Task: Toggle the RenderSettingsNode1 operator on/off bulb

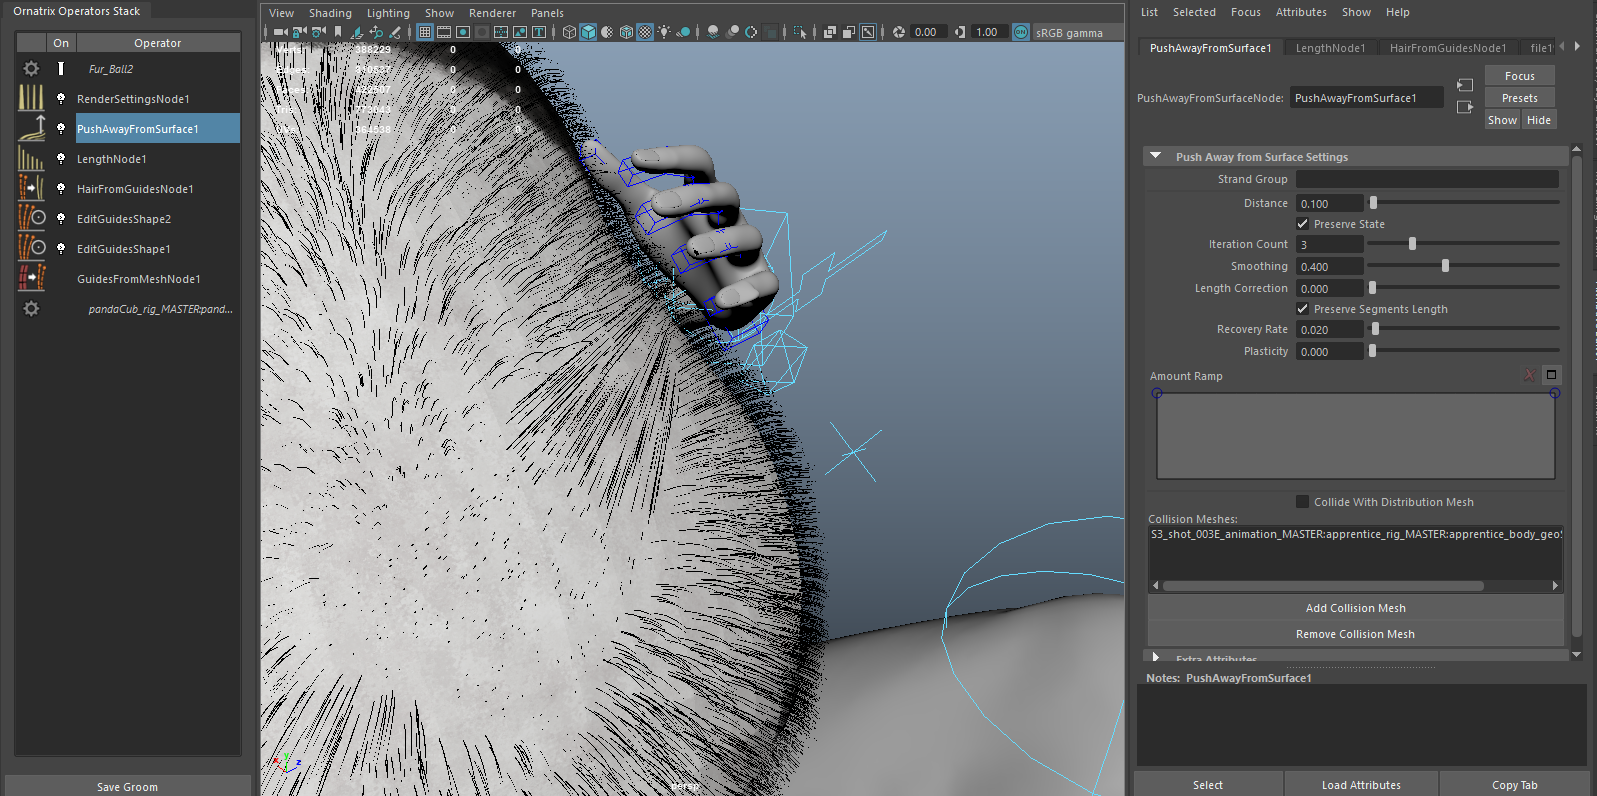Action: click(x=61, y=99)
